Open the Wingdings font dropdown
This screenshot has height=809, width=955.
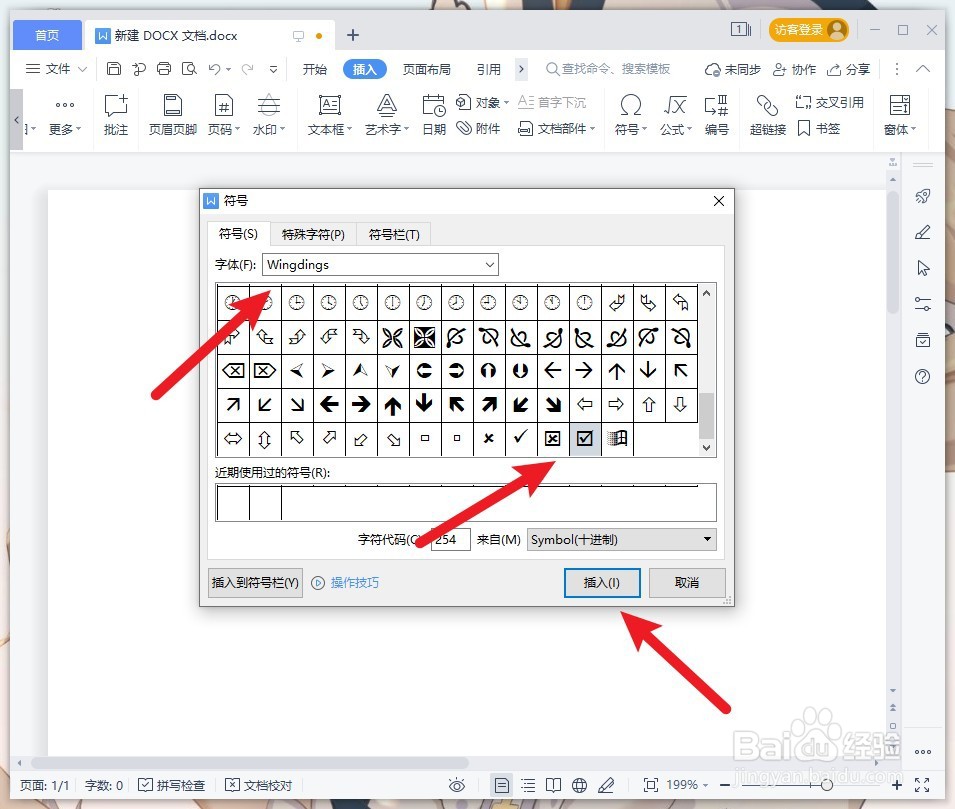click(x=489, y=264)
